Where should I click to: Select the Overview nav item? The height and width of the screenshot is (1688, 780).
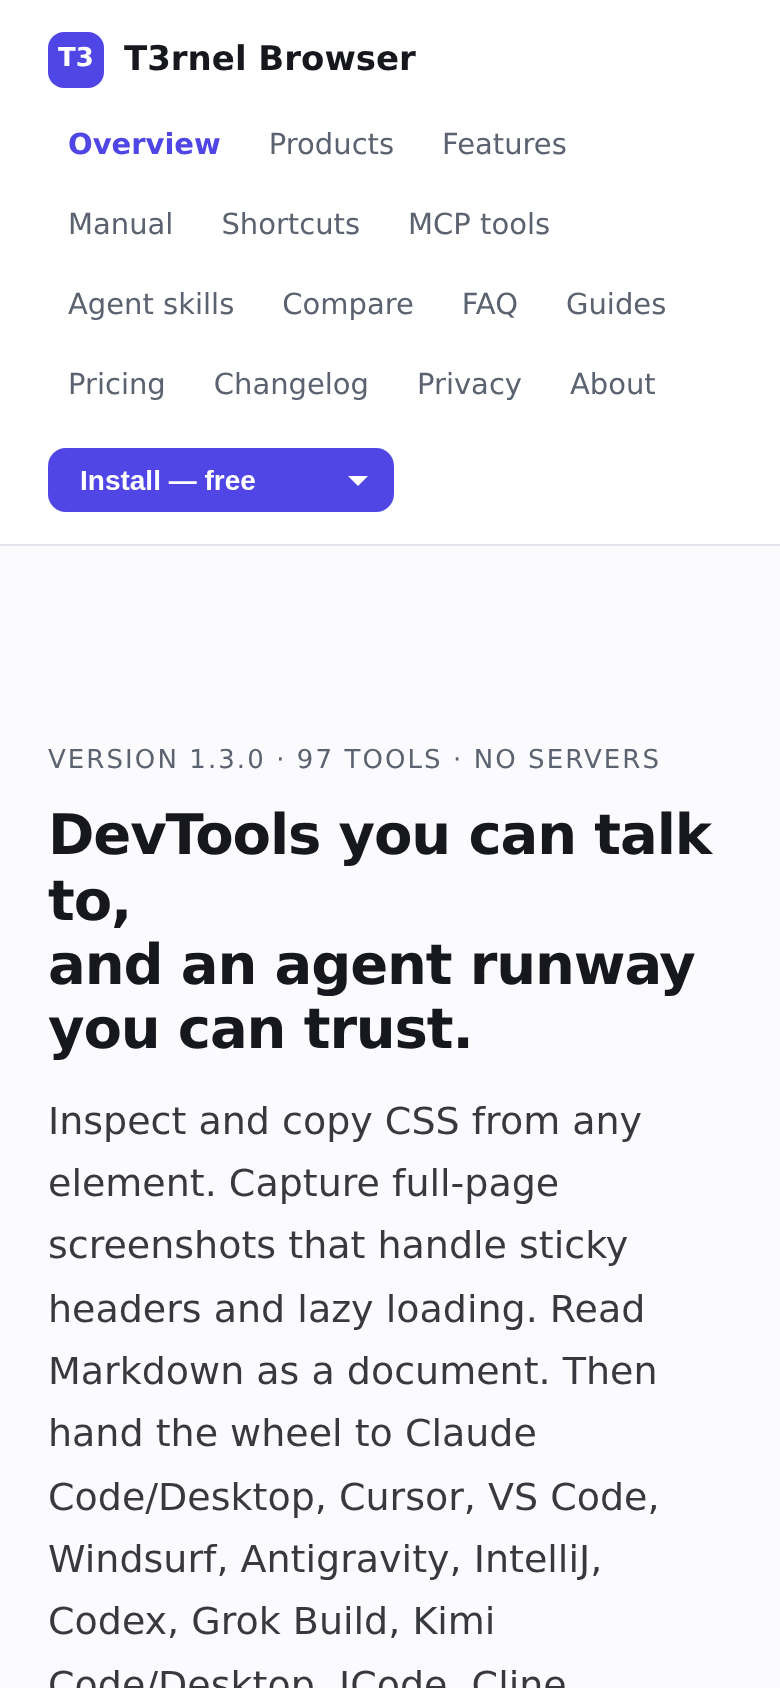point(144,144)
